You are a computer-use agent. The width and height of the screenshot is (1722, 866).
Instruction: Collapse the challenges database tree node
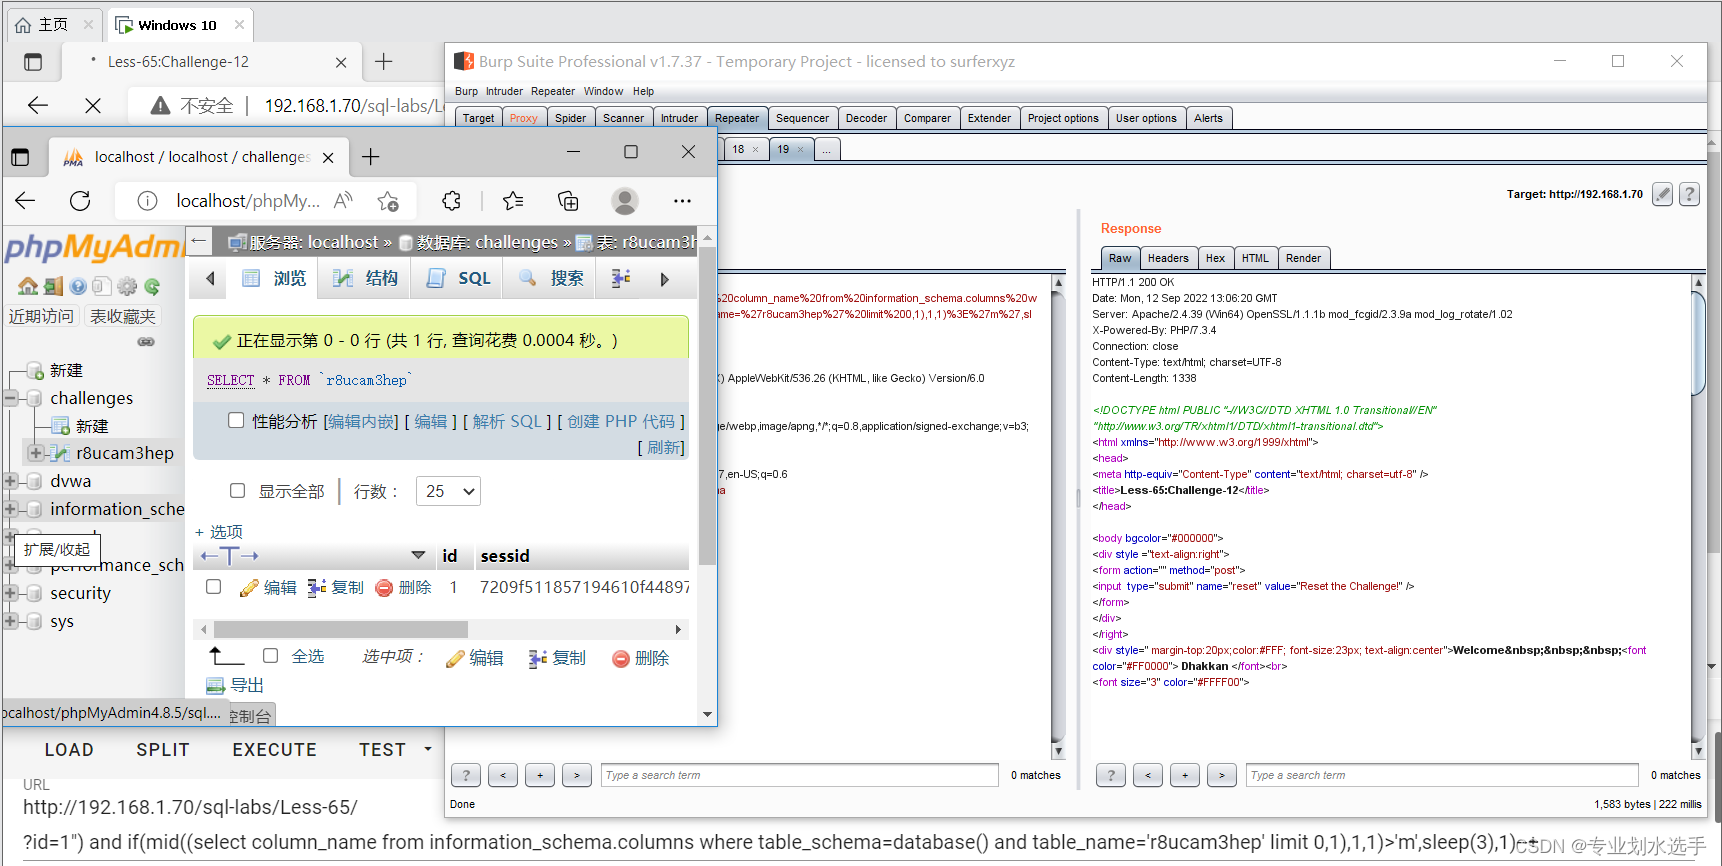(10, 398)
